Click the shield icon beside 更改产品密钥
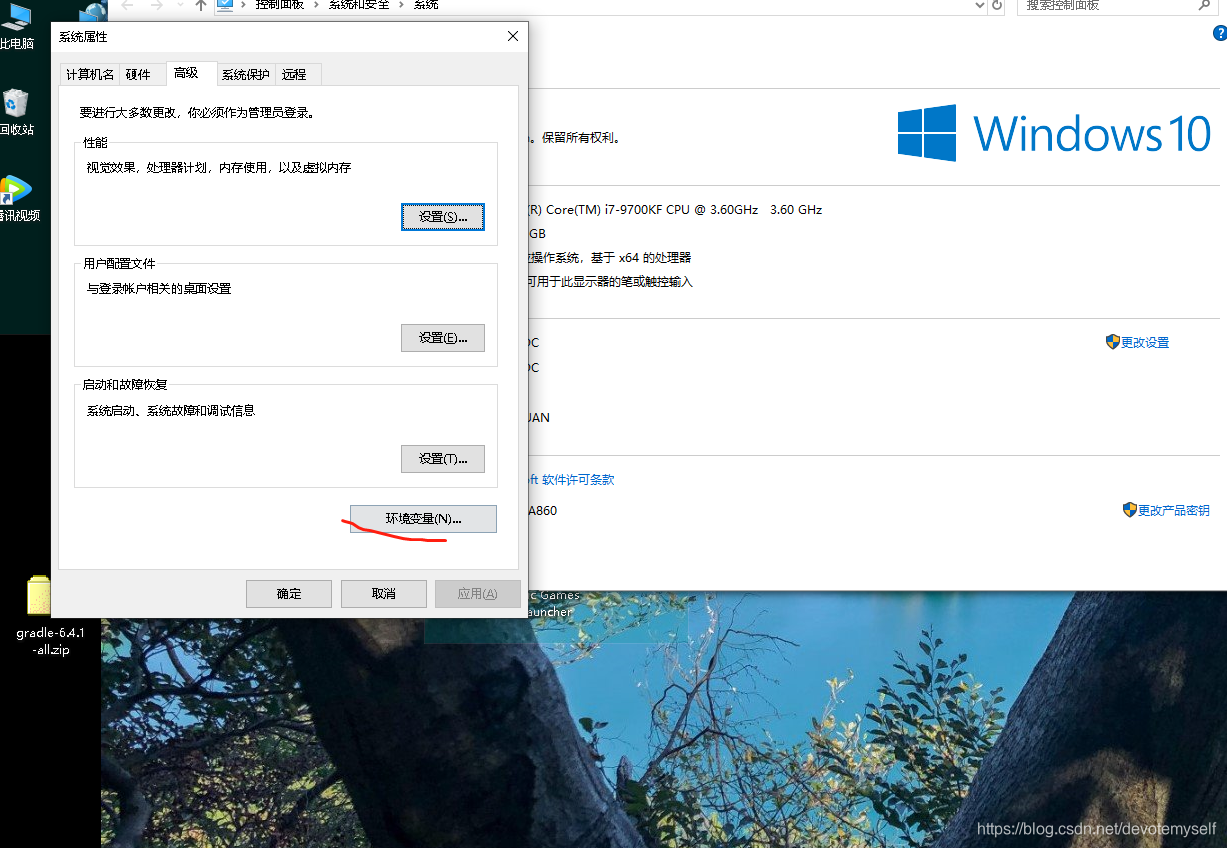This screenshot has height=848, width=1227. (x=1130, y=510)
